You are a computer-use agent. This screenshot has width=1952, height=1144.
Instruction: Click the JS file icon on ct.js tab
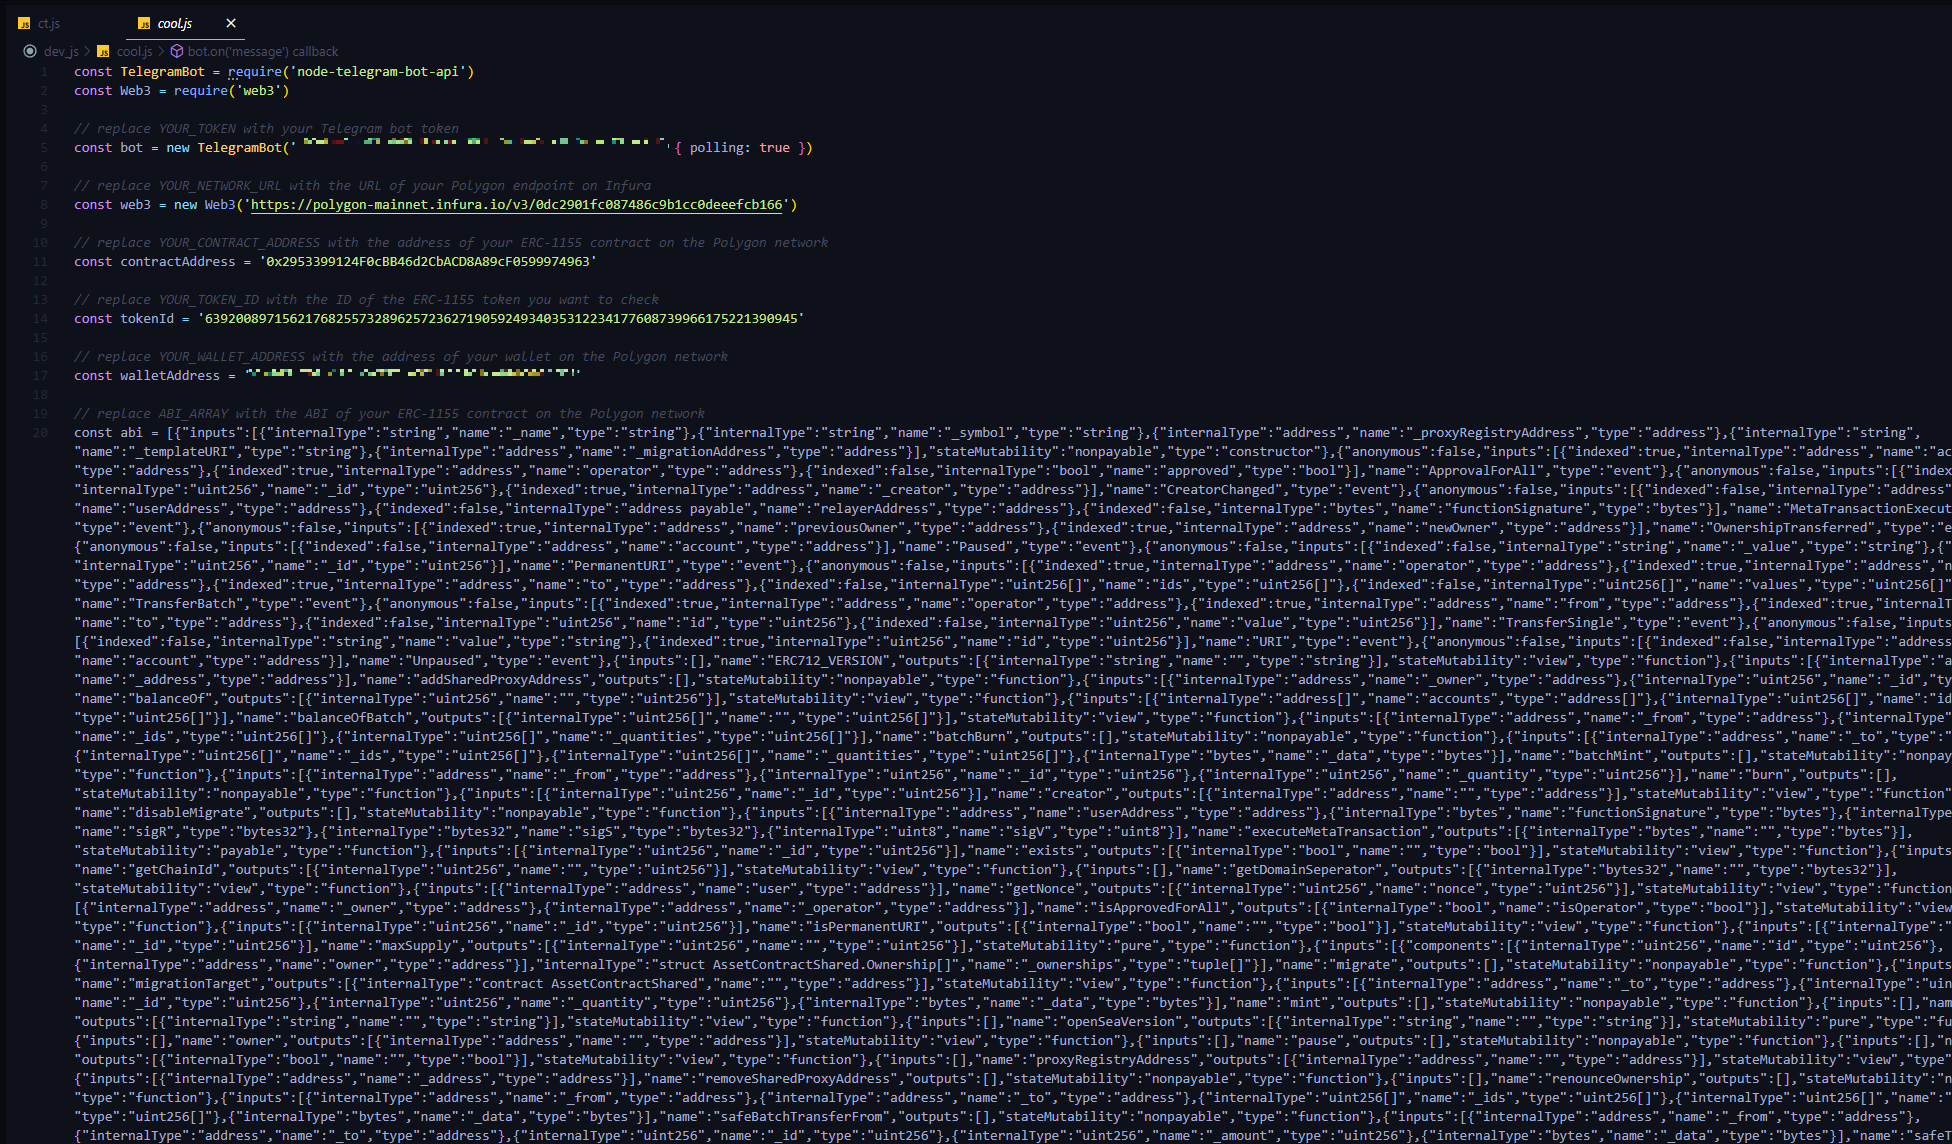tap(24, 23)
